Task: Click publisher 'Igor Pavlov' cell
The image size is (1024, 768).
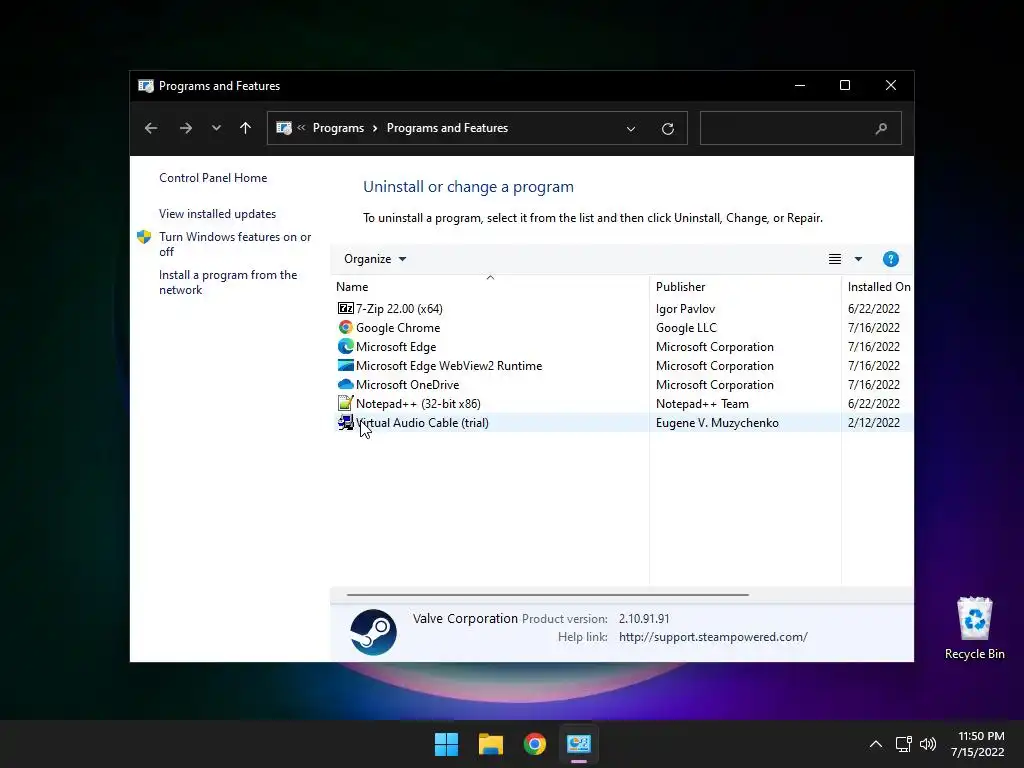Action: tap(685, 309)
